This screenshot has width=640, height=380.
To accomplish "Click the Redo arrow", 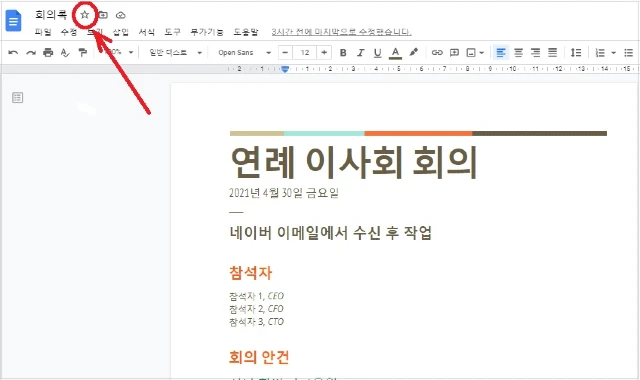I will coord(31,53).
